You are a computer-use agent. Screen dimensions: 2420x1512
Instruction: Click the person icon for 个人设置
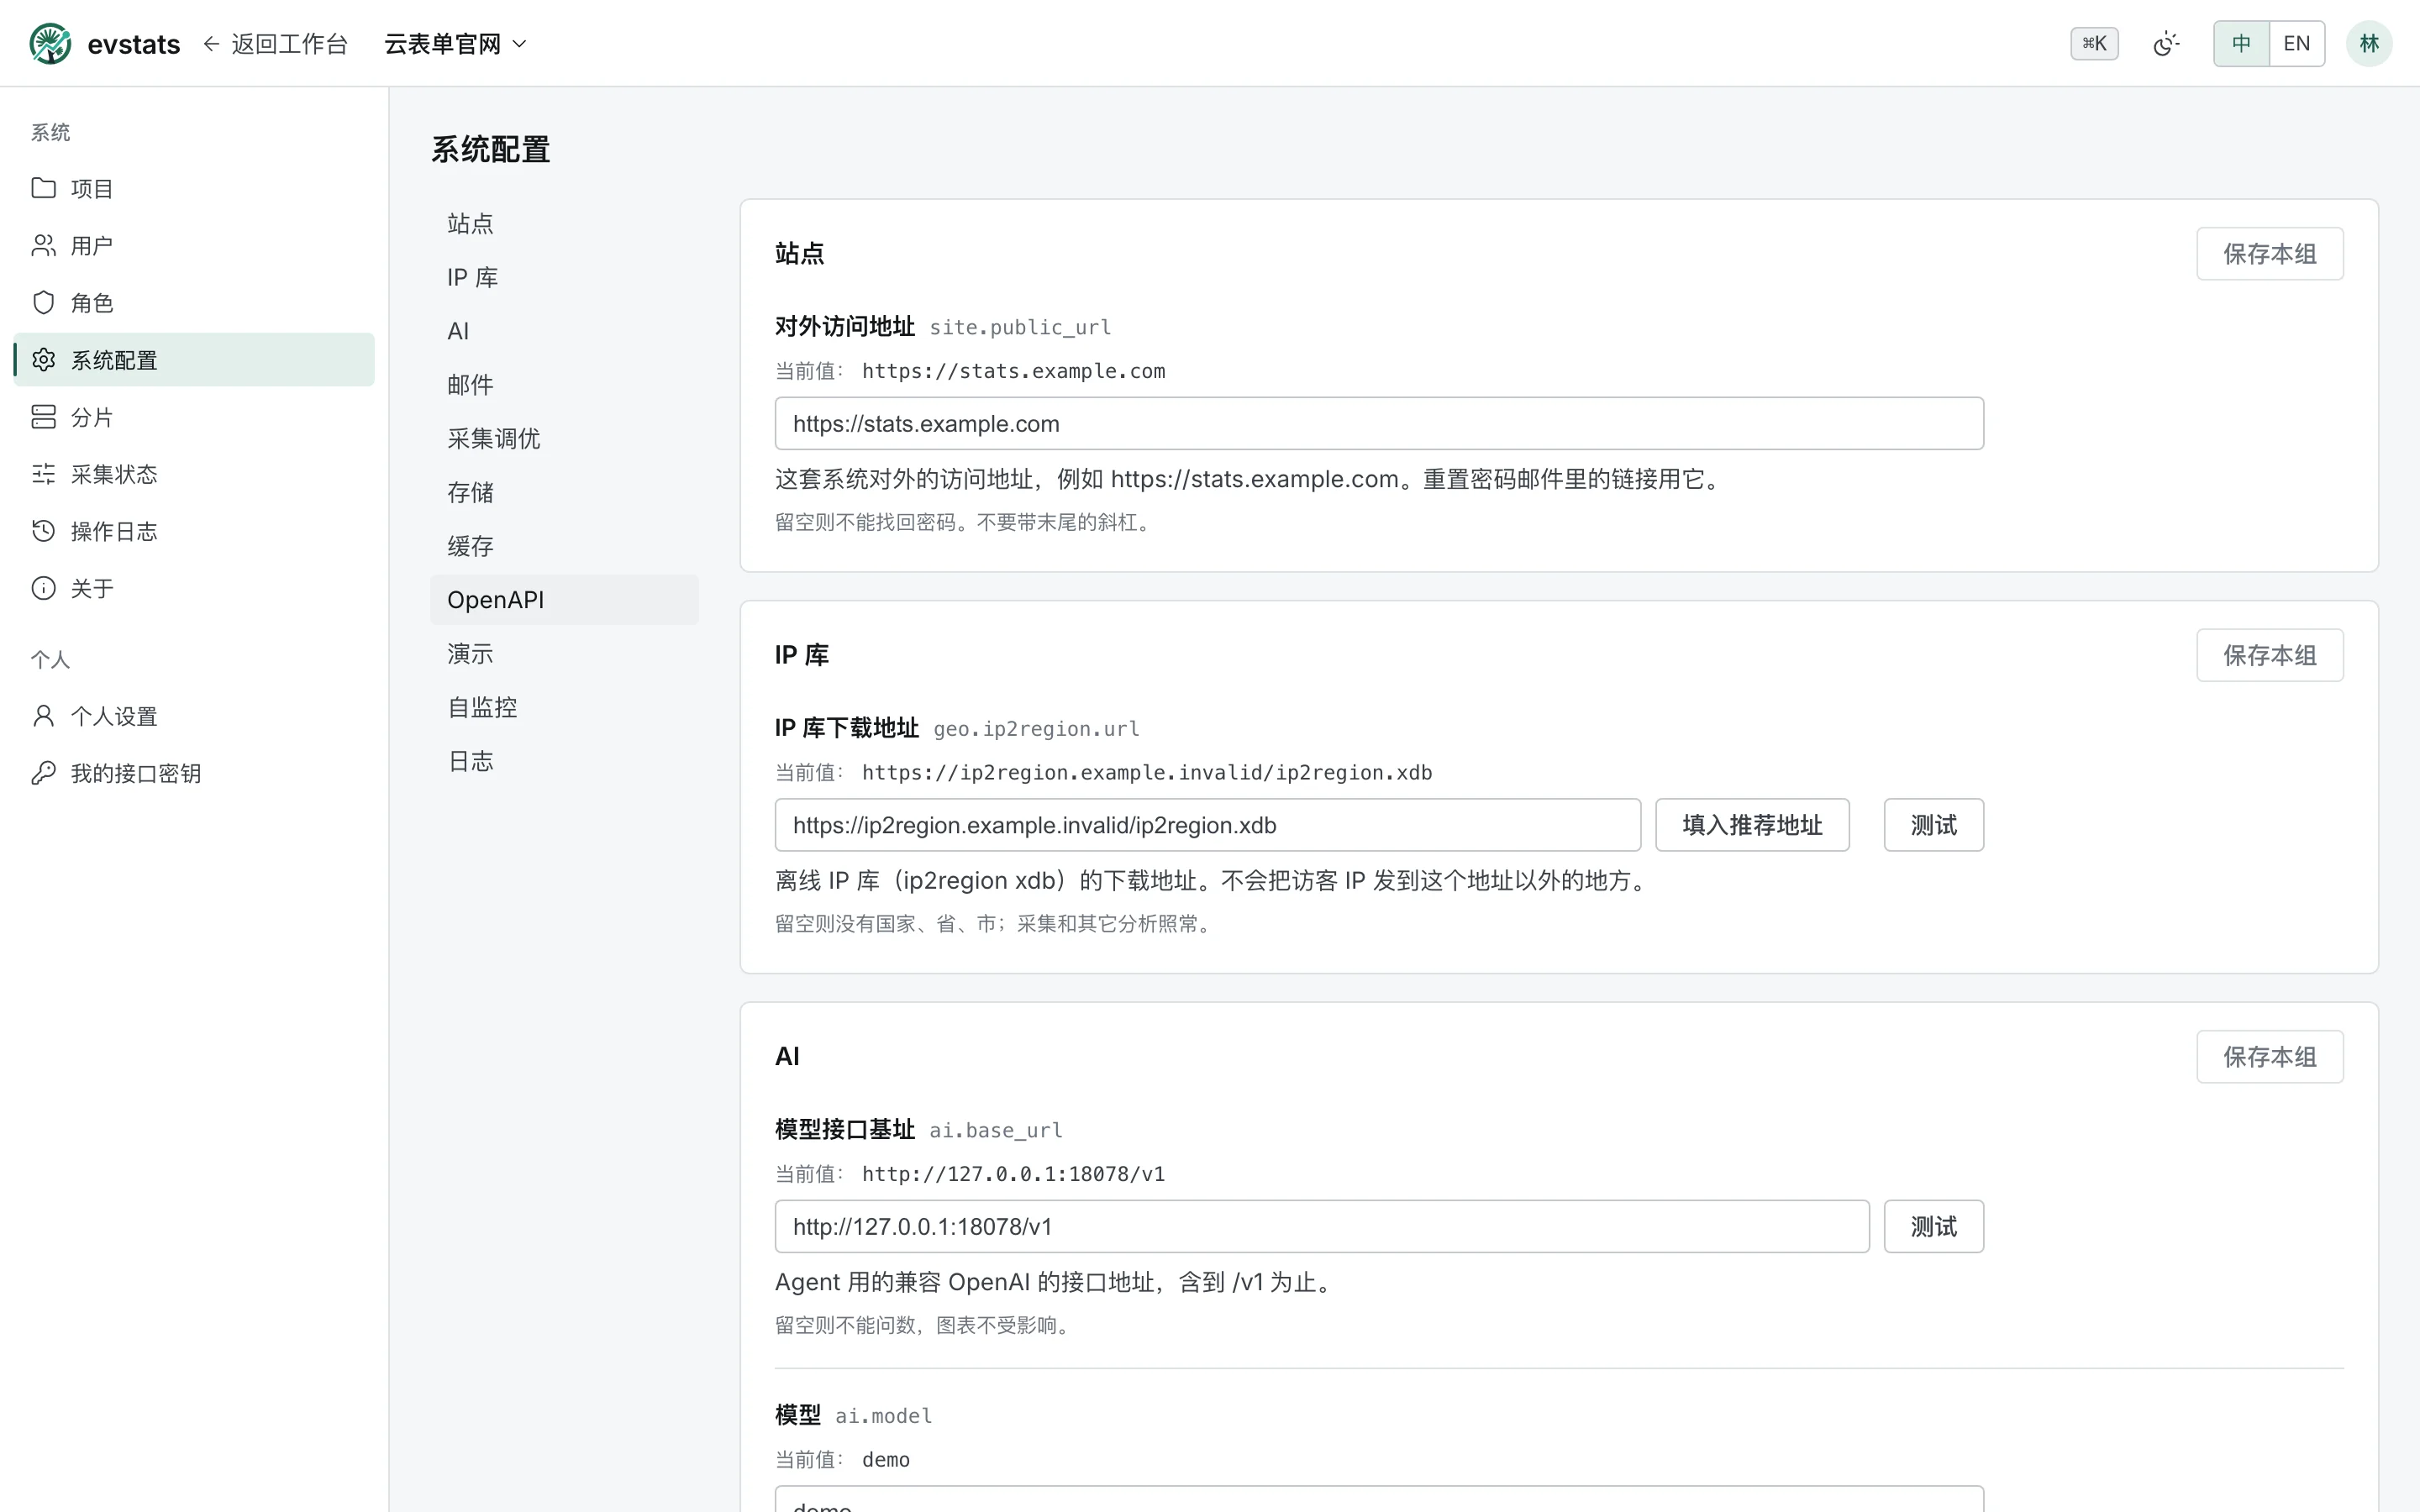pyautogui.click(x=43, y=716)
